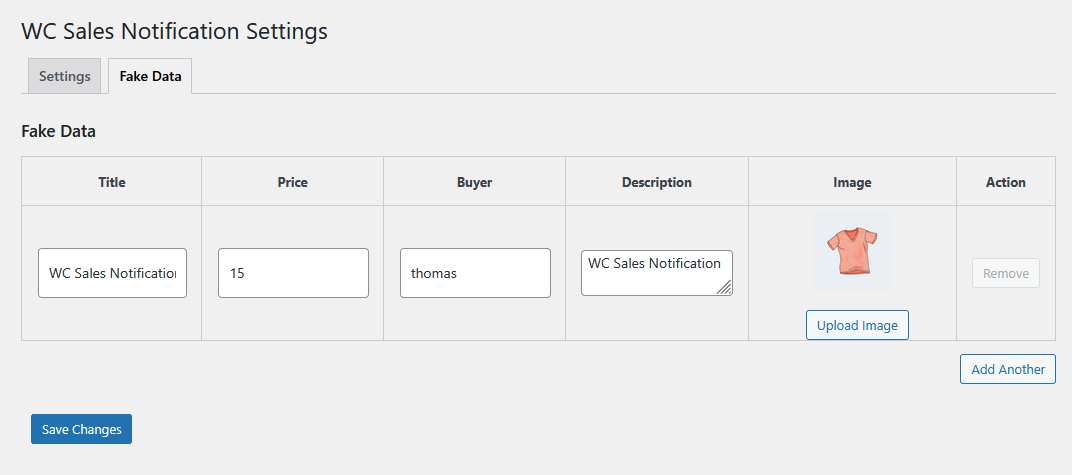Click the Fake Data section heading
The width and height of the screenshot is (1072, 475).
click(x=58, y=131)
